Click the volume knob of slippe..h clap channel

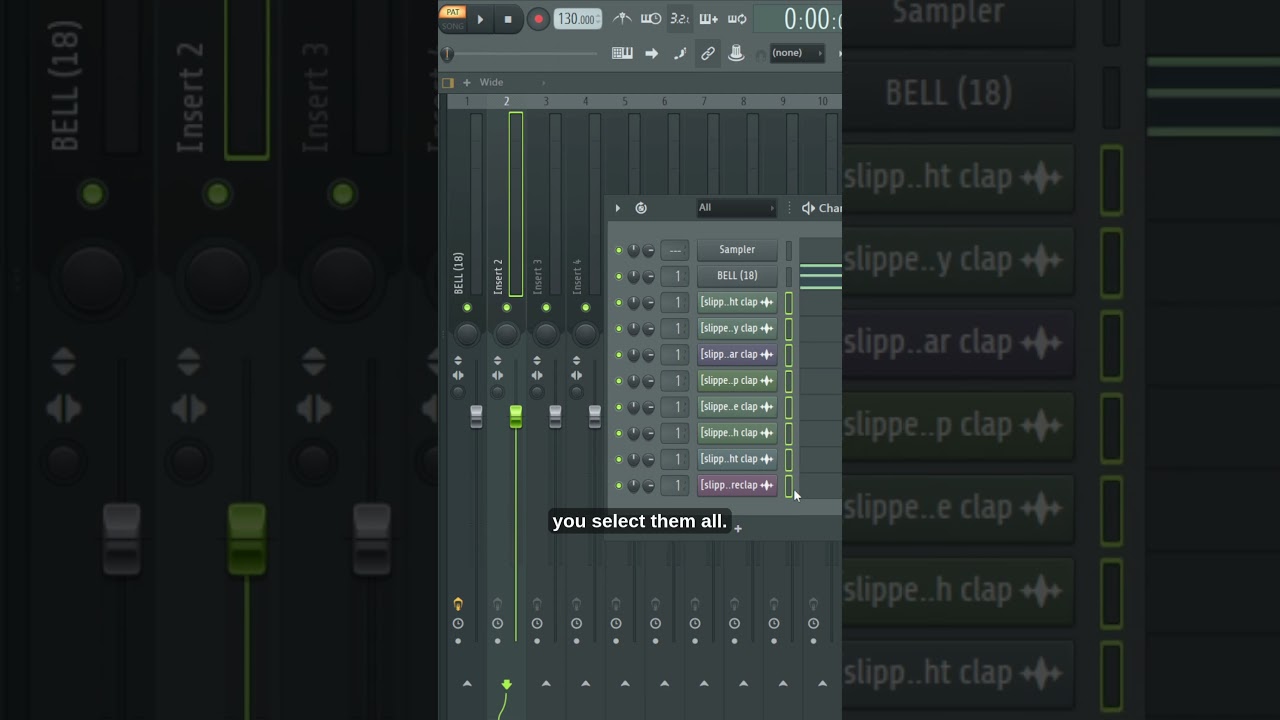[648, 433]
